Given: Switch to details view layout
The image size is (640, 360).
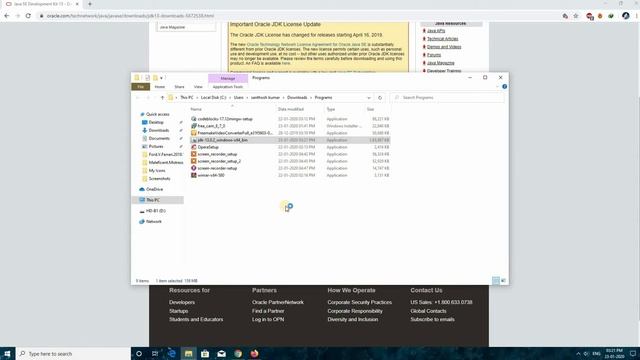Looking at the screenshot, I should tap(496, 280).
